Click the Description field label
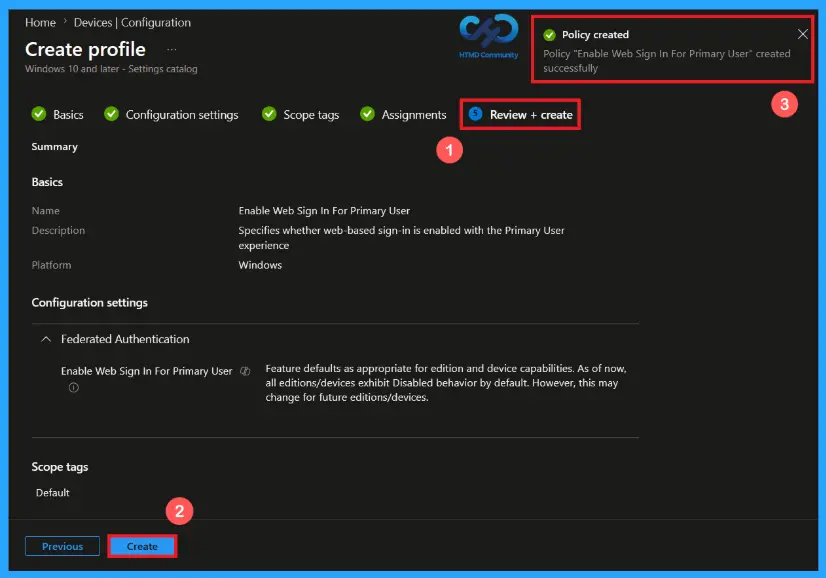Viewport: 826px width, 578px height. click(x=58, y=230)
